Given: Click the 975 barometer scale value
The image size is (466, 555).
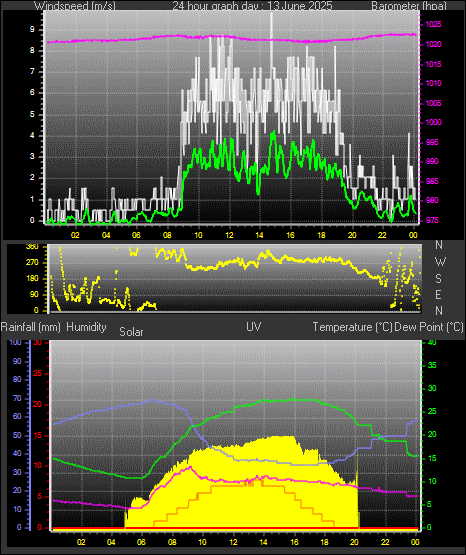Looking at the screenshot, I should tap(432, 220).
